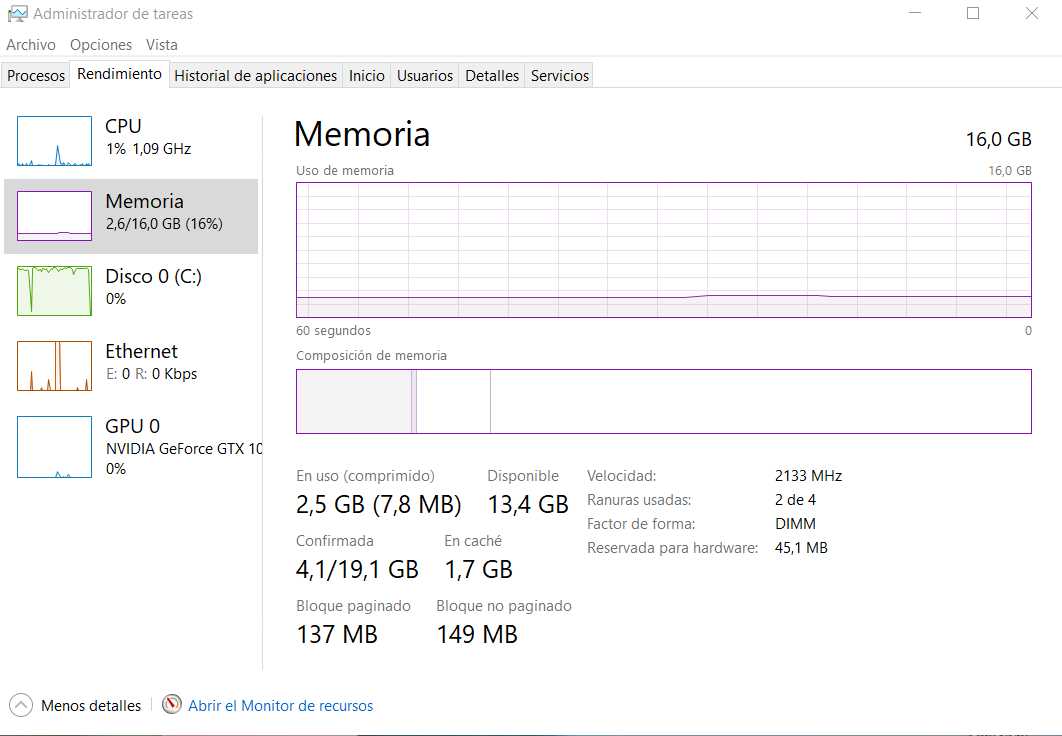Screen dimensions: 1062x736
Task: Open the Disco 0 (C:) performance graph
Action: 54,291
